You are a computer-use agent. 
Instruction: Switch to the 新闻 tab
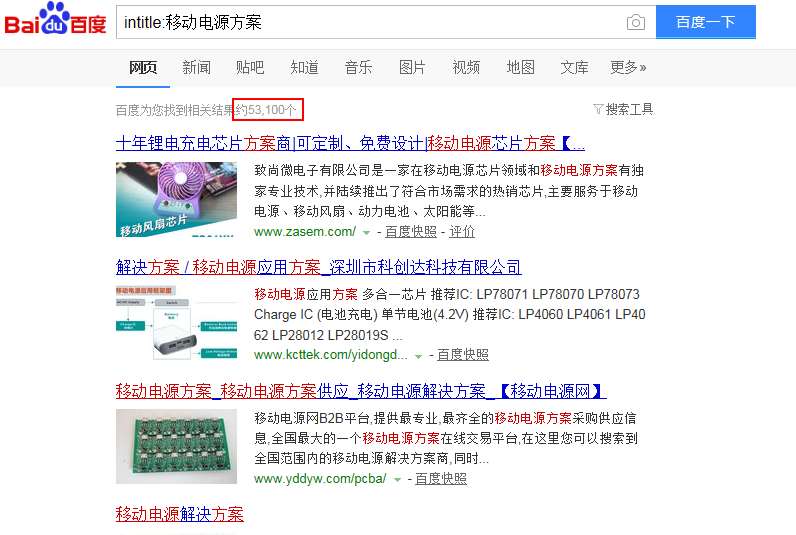click(x=196, y=67)
